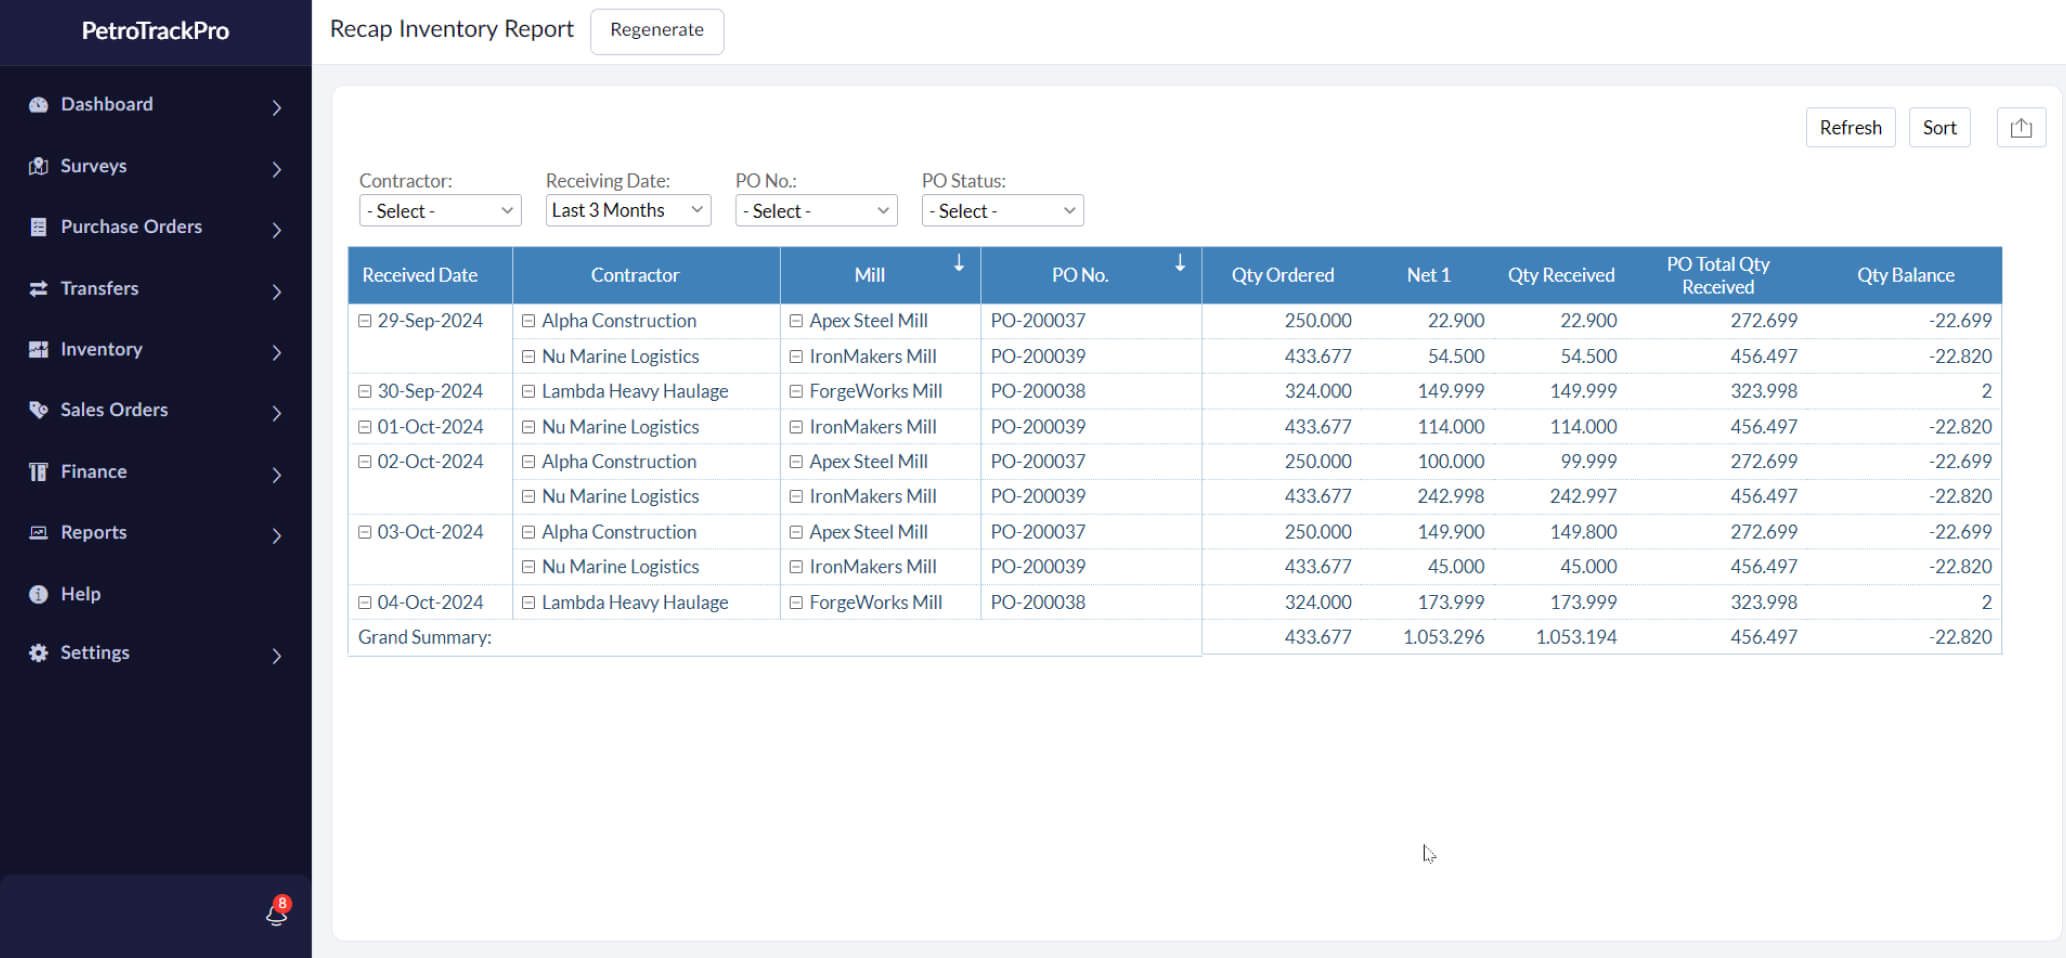Viewport: 2066px width, 958px height.
Task: Click the Dashboard sidebar icon
Action: click(38, 104)
